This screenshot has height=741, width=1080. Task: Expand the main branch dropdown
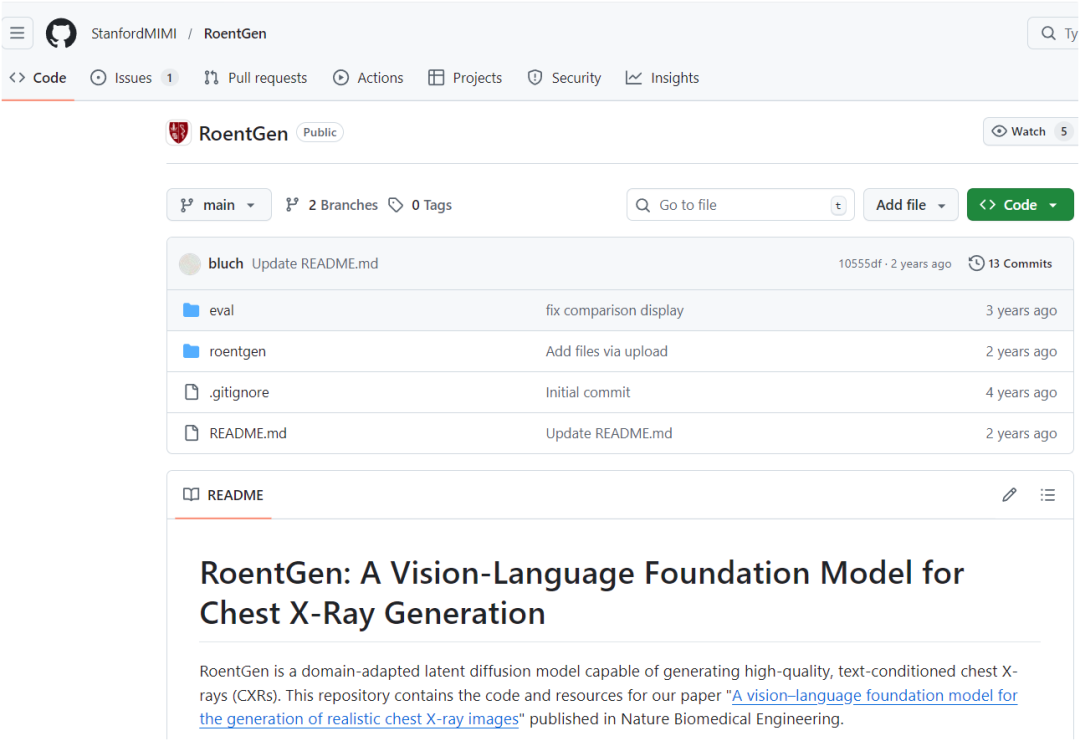click(x=218, y=205)
